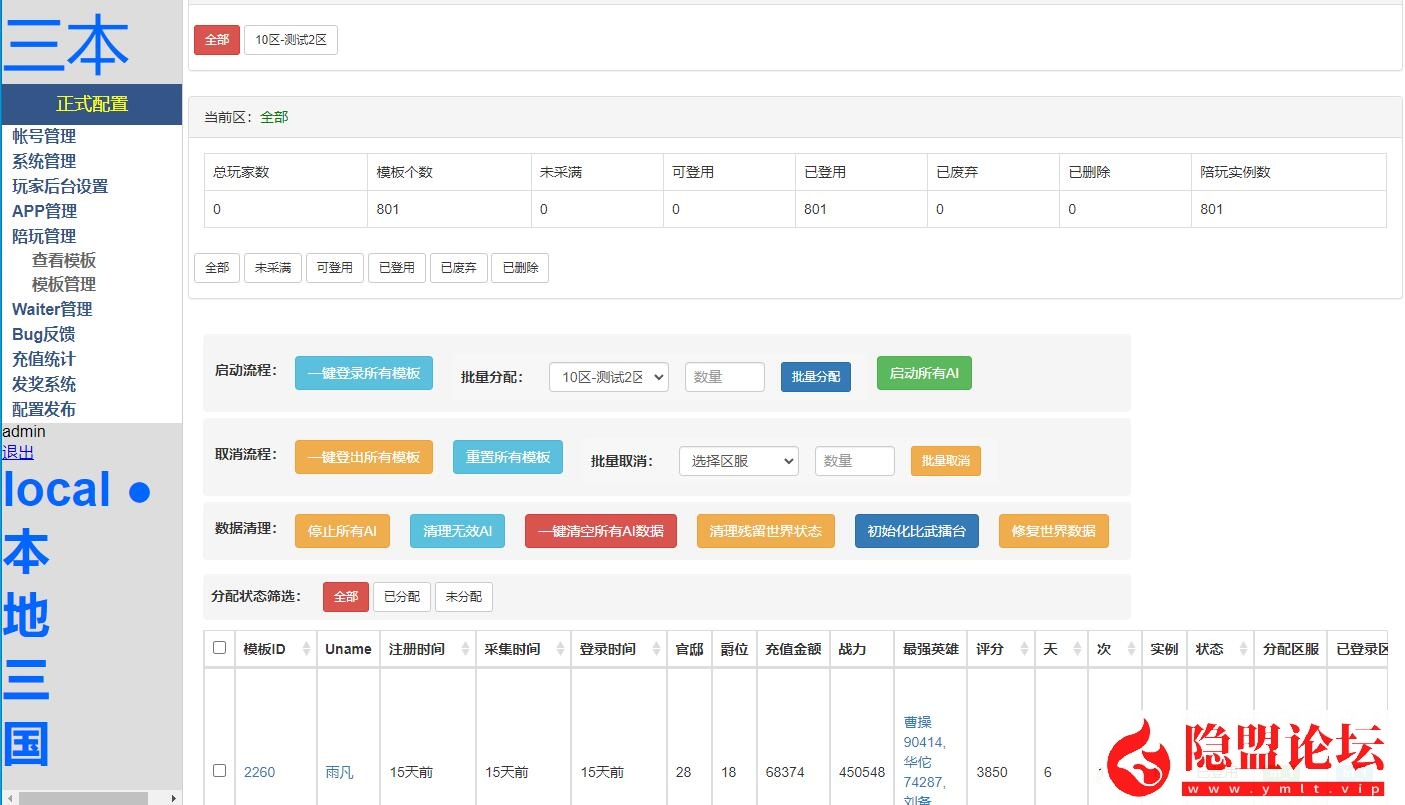Open 系统管理 from the sidebar menu
Screen dimensions: 1405x805
[44, 160]
